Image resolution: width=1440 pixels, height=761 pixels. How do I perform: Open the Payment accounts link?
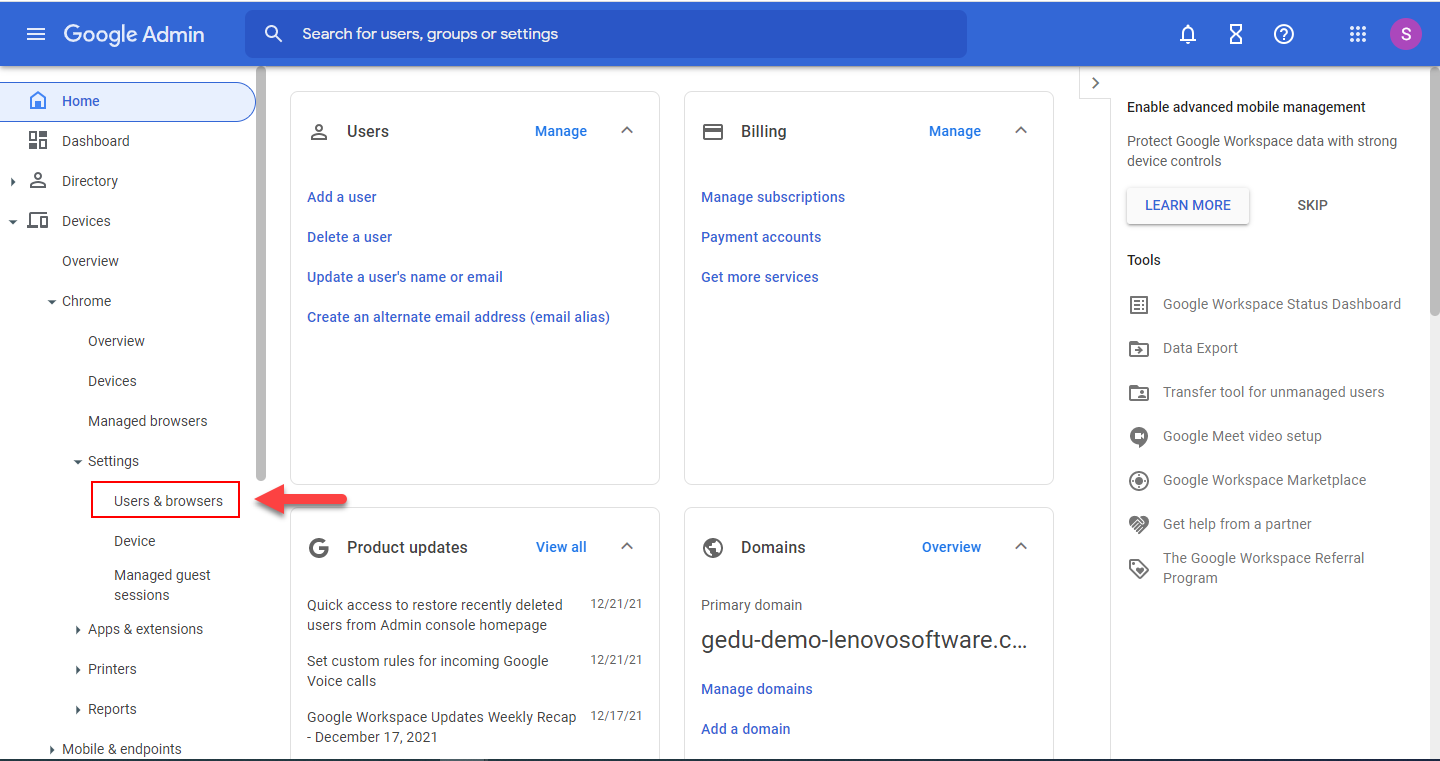coord(761,237)
